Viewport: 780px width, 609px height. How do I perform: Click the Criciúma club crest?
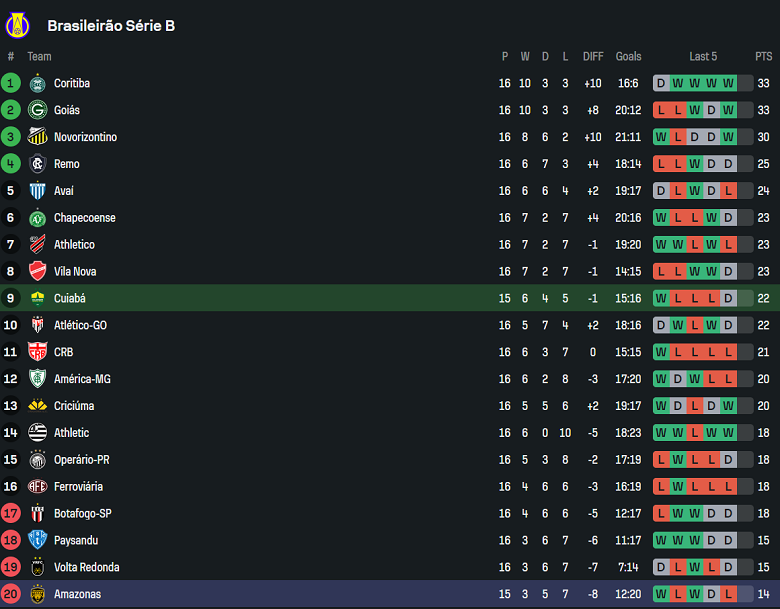(x=37, y=406)
